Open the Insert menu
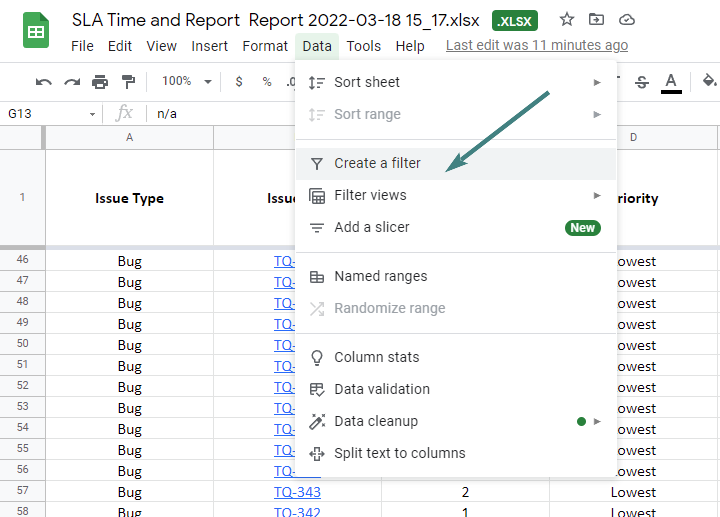This screenshot has height=517, width=720. coord(209,46)
